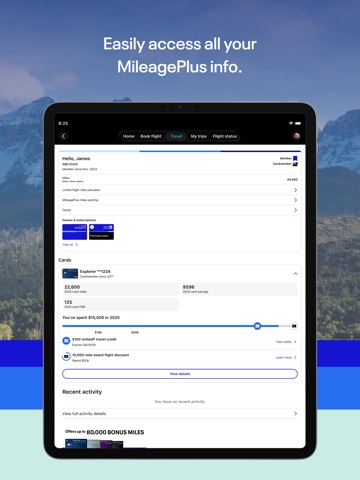Click You've spent $15,500 in 2025 text
Screen dimensions: 360x480
[x=91, y=318]
